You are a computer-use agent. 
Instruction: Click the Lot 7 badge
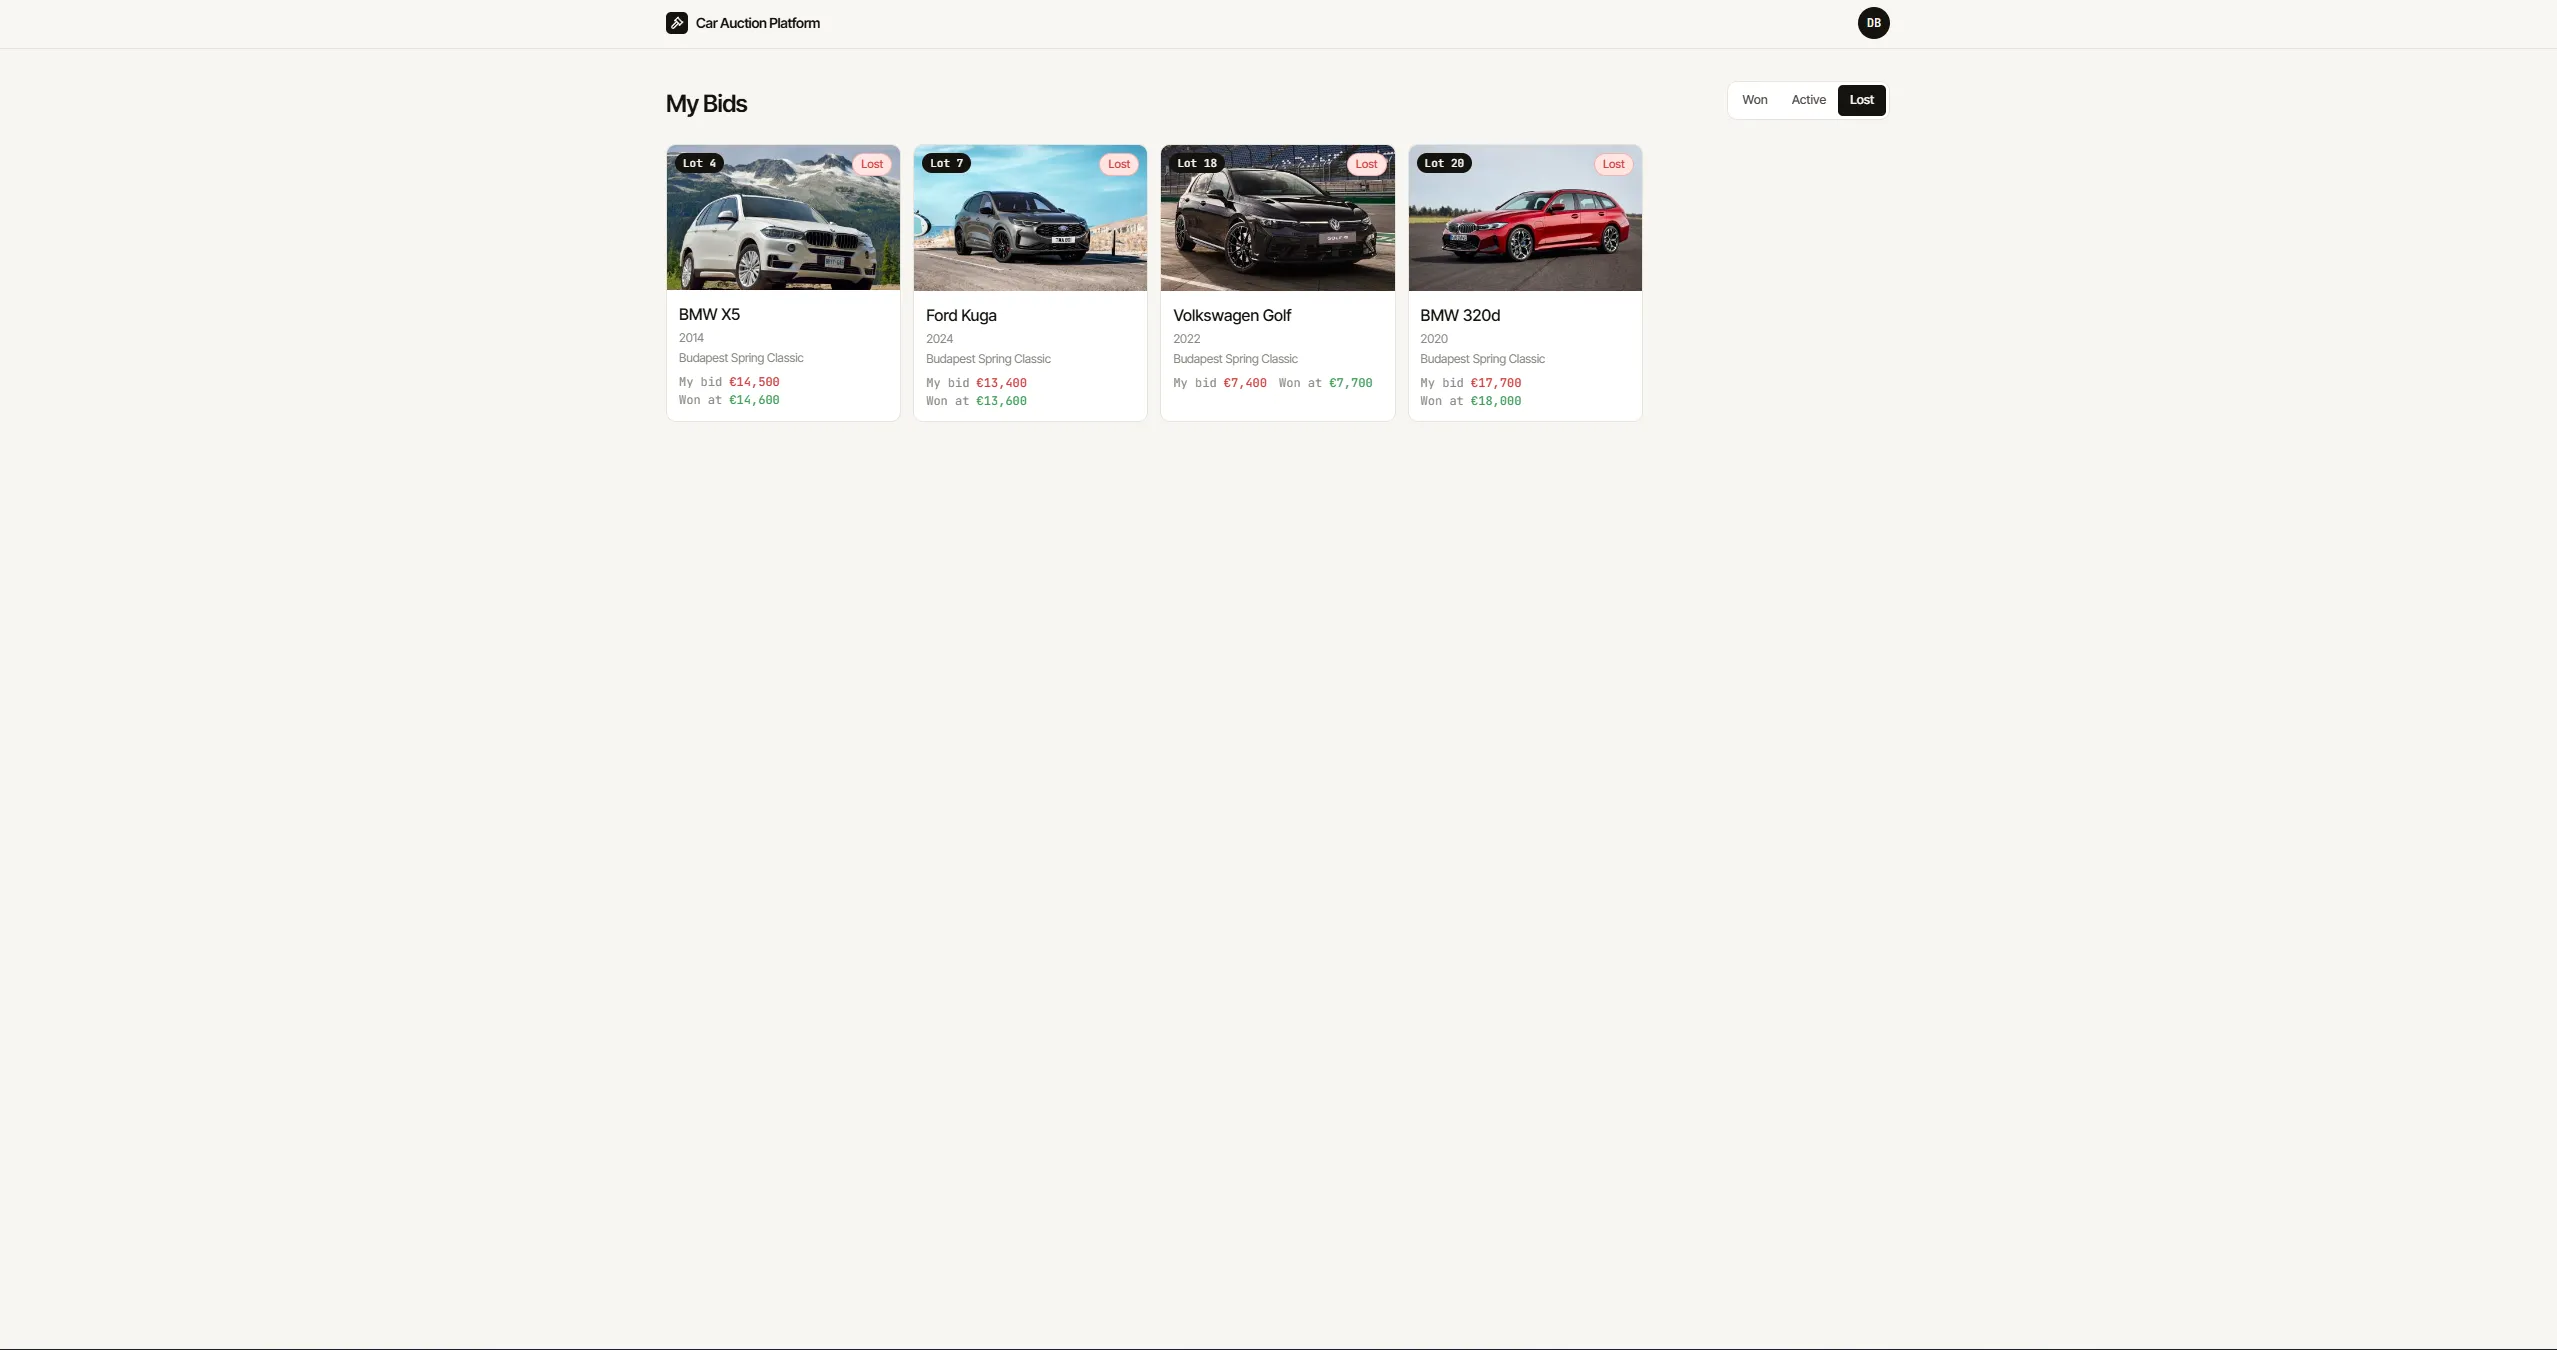(x=946, y=163)
